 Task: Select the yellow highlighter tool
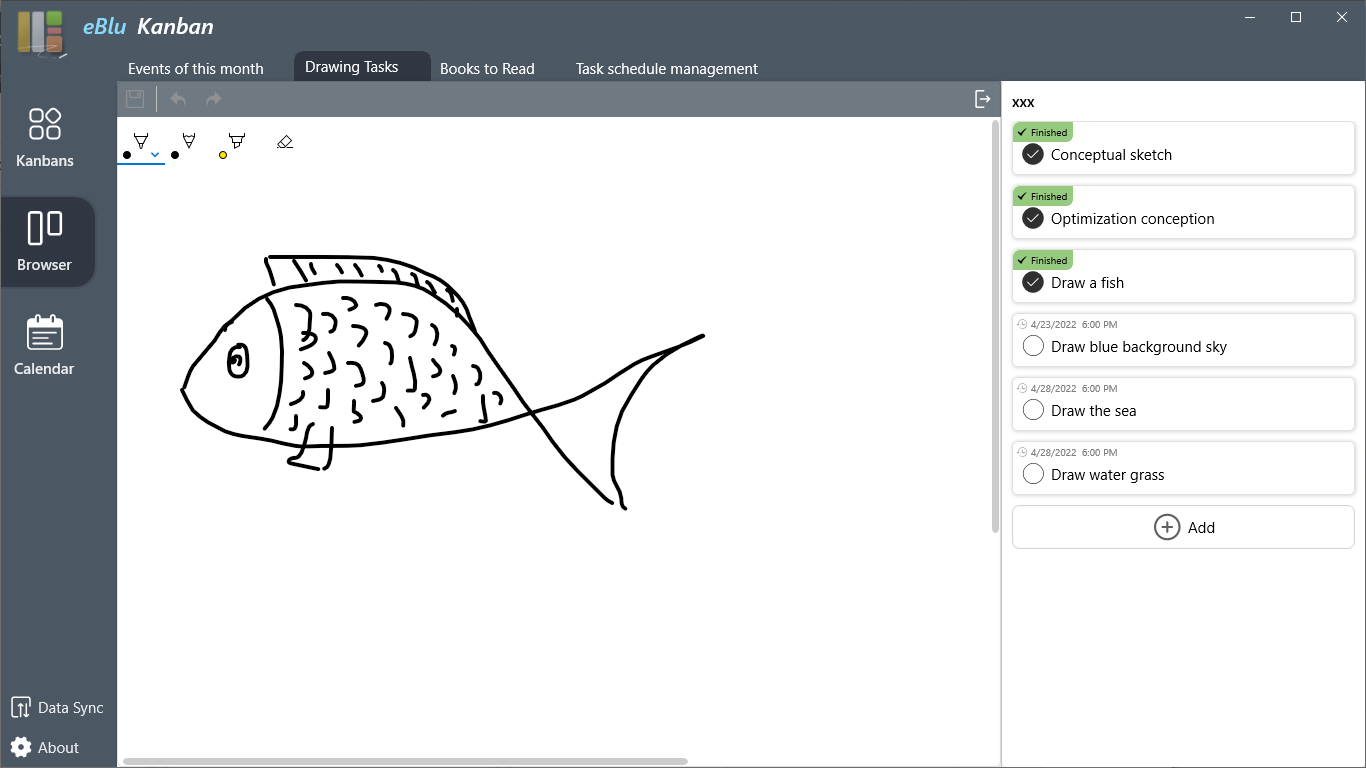(x=237, y=141)
